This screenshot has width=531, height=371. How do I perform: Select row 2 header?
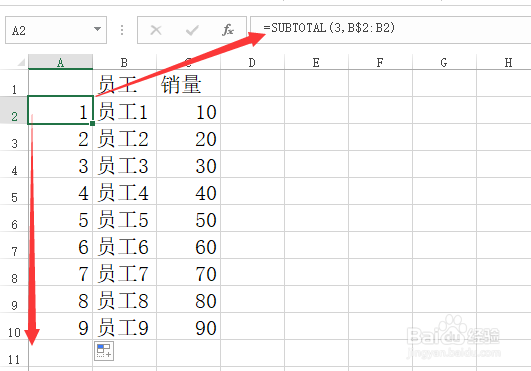[14, 110]
